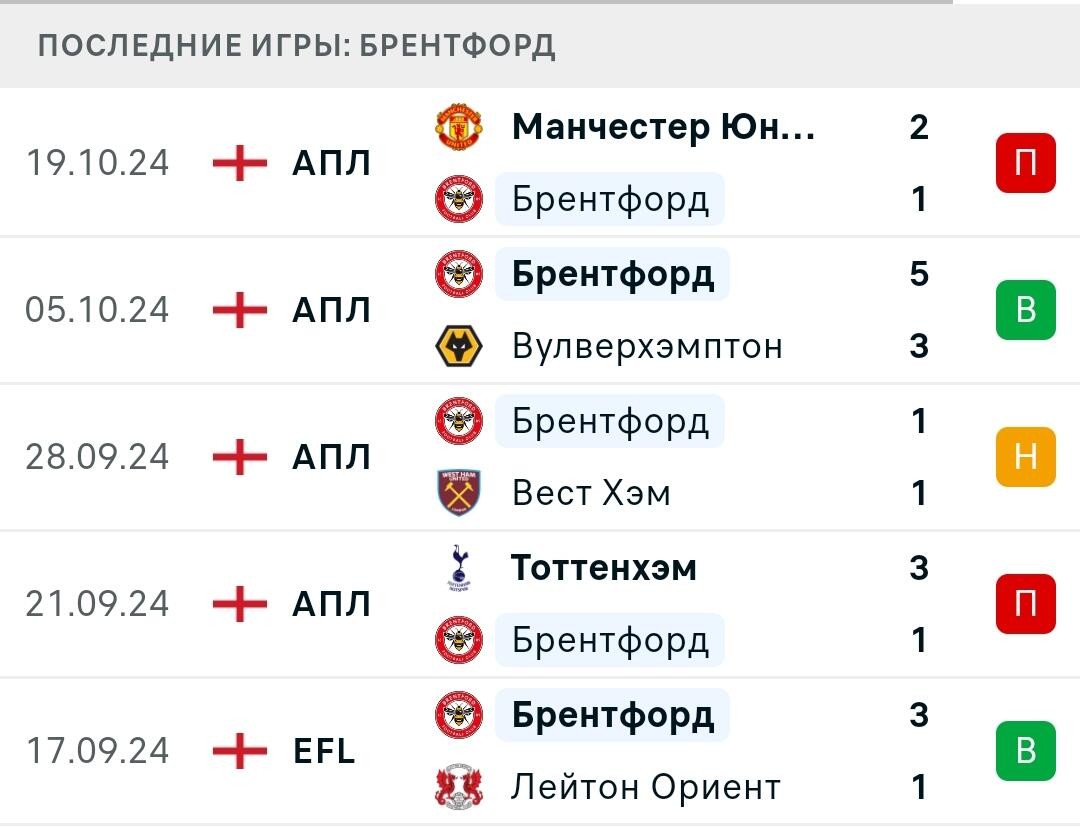Click the 21.09.24 match date
This screenshot has width=1080, height=828.
97,604
